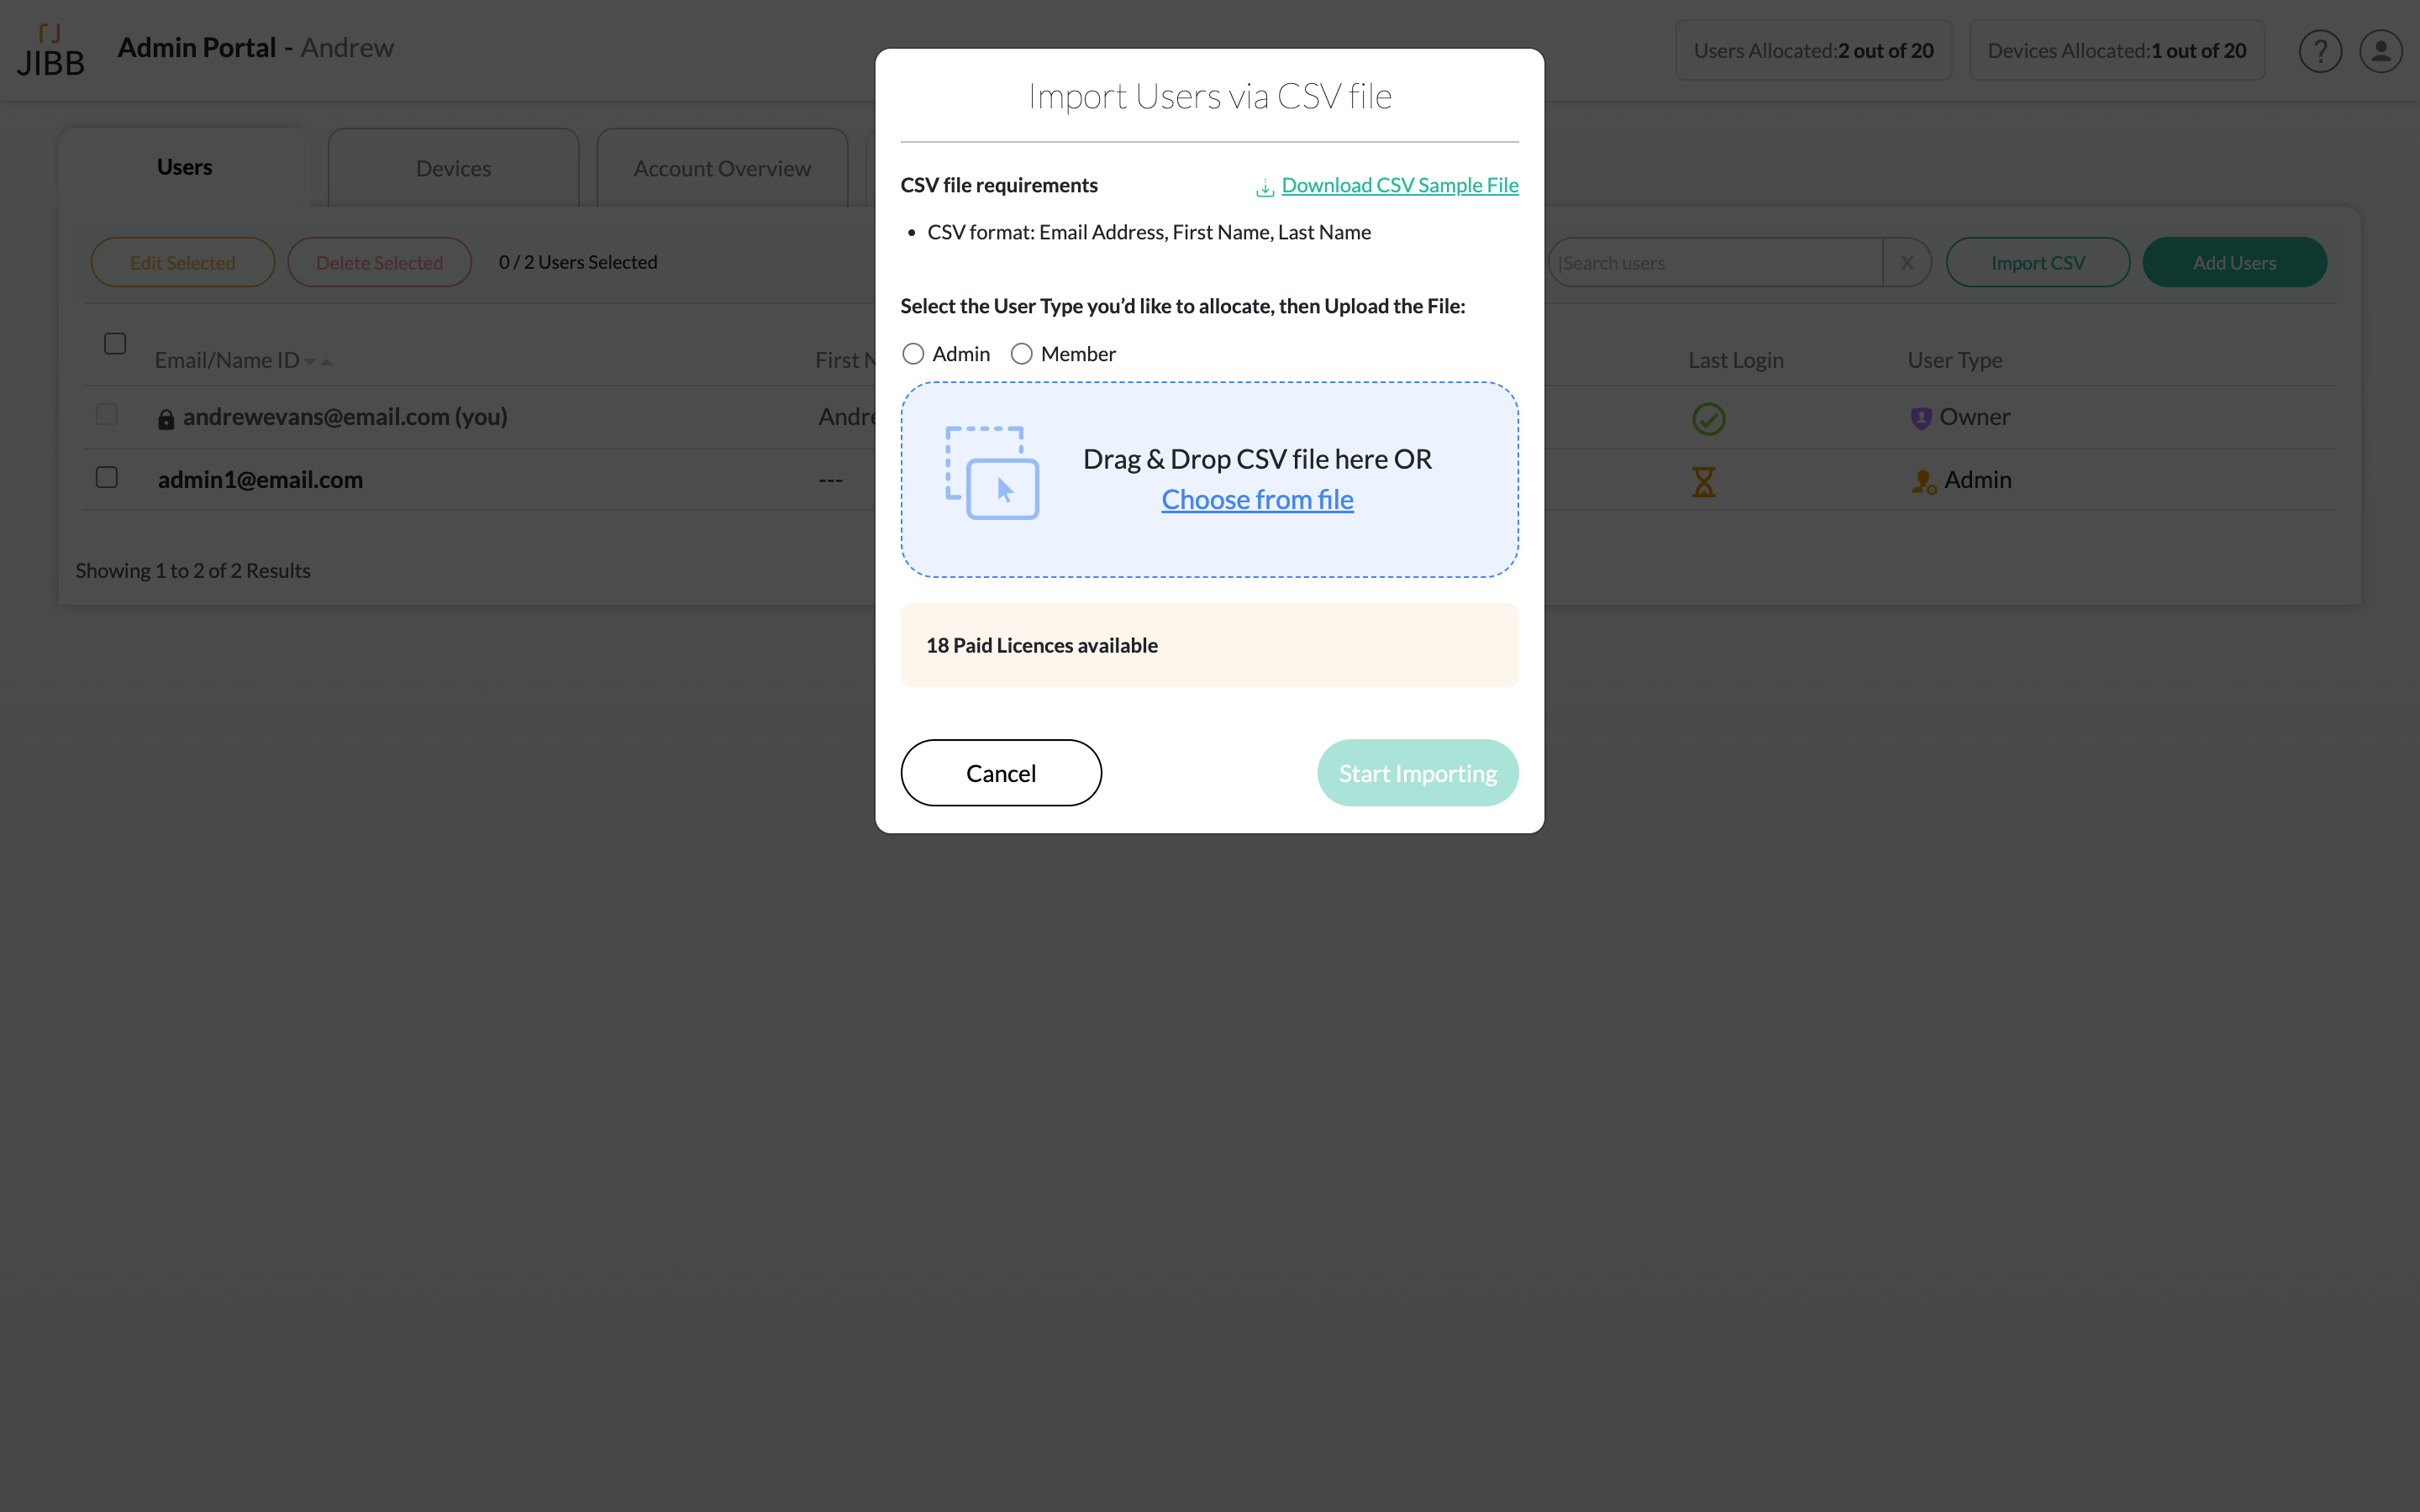Click andrewevans@email.com (you) text
The width and height of the screenshot is (2420, 1512).
345,417
